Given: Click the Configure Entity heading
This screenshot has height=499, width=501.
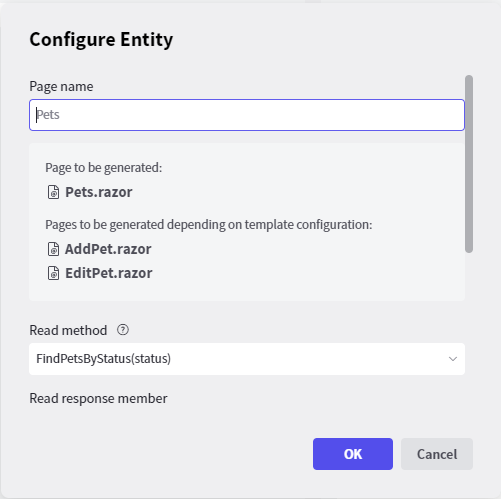Looking at the screenshot, I should (101, 40).
